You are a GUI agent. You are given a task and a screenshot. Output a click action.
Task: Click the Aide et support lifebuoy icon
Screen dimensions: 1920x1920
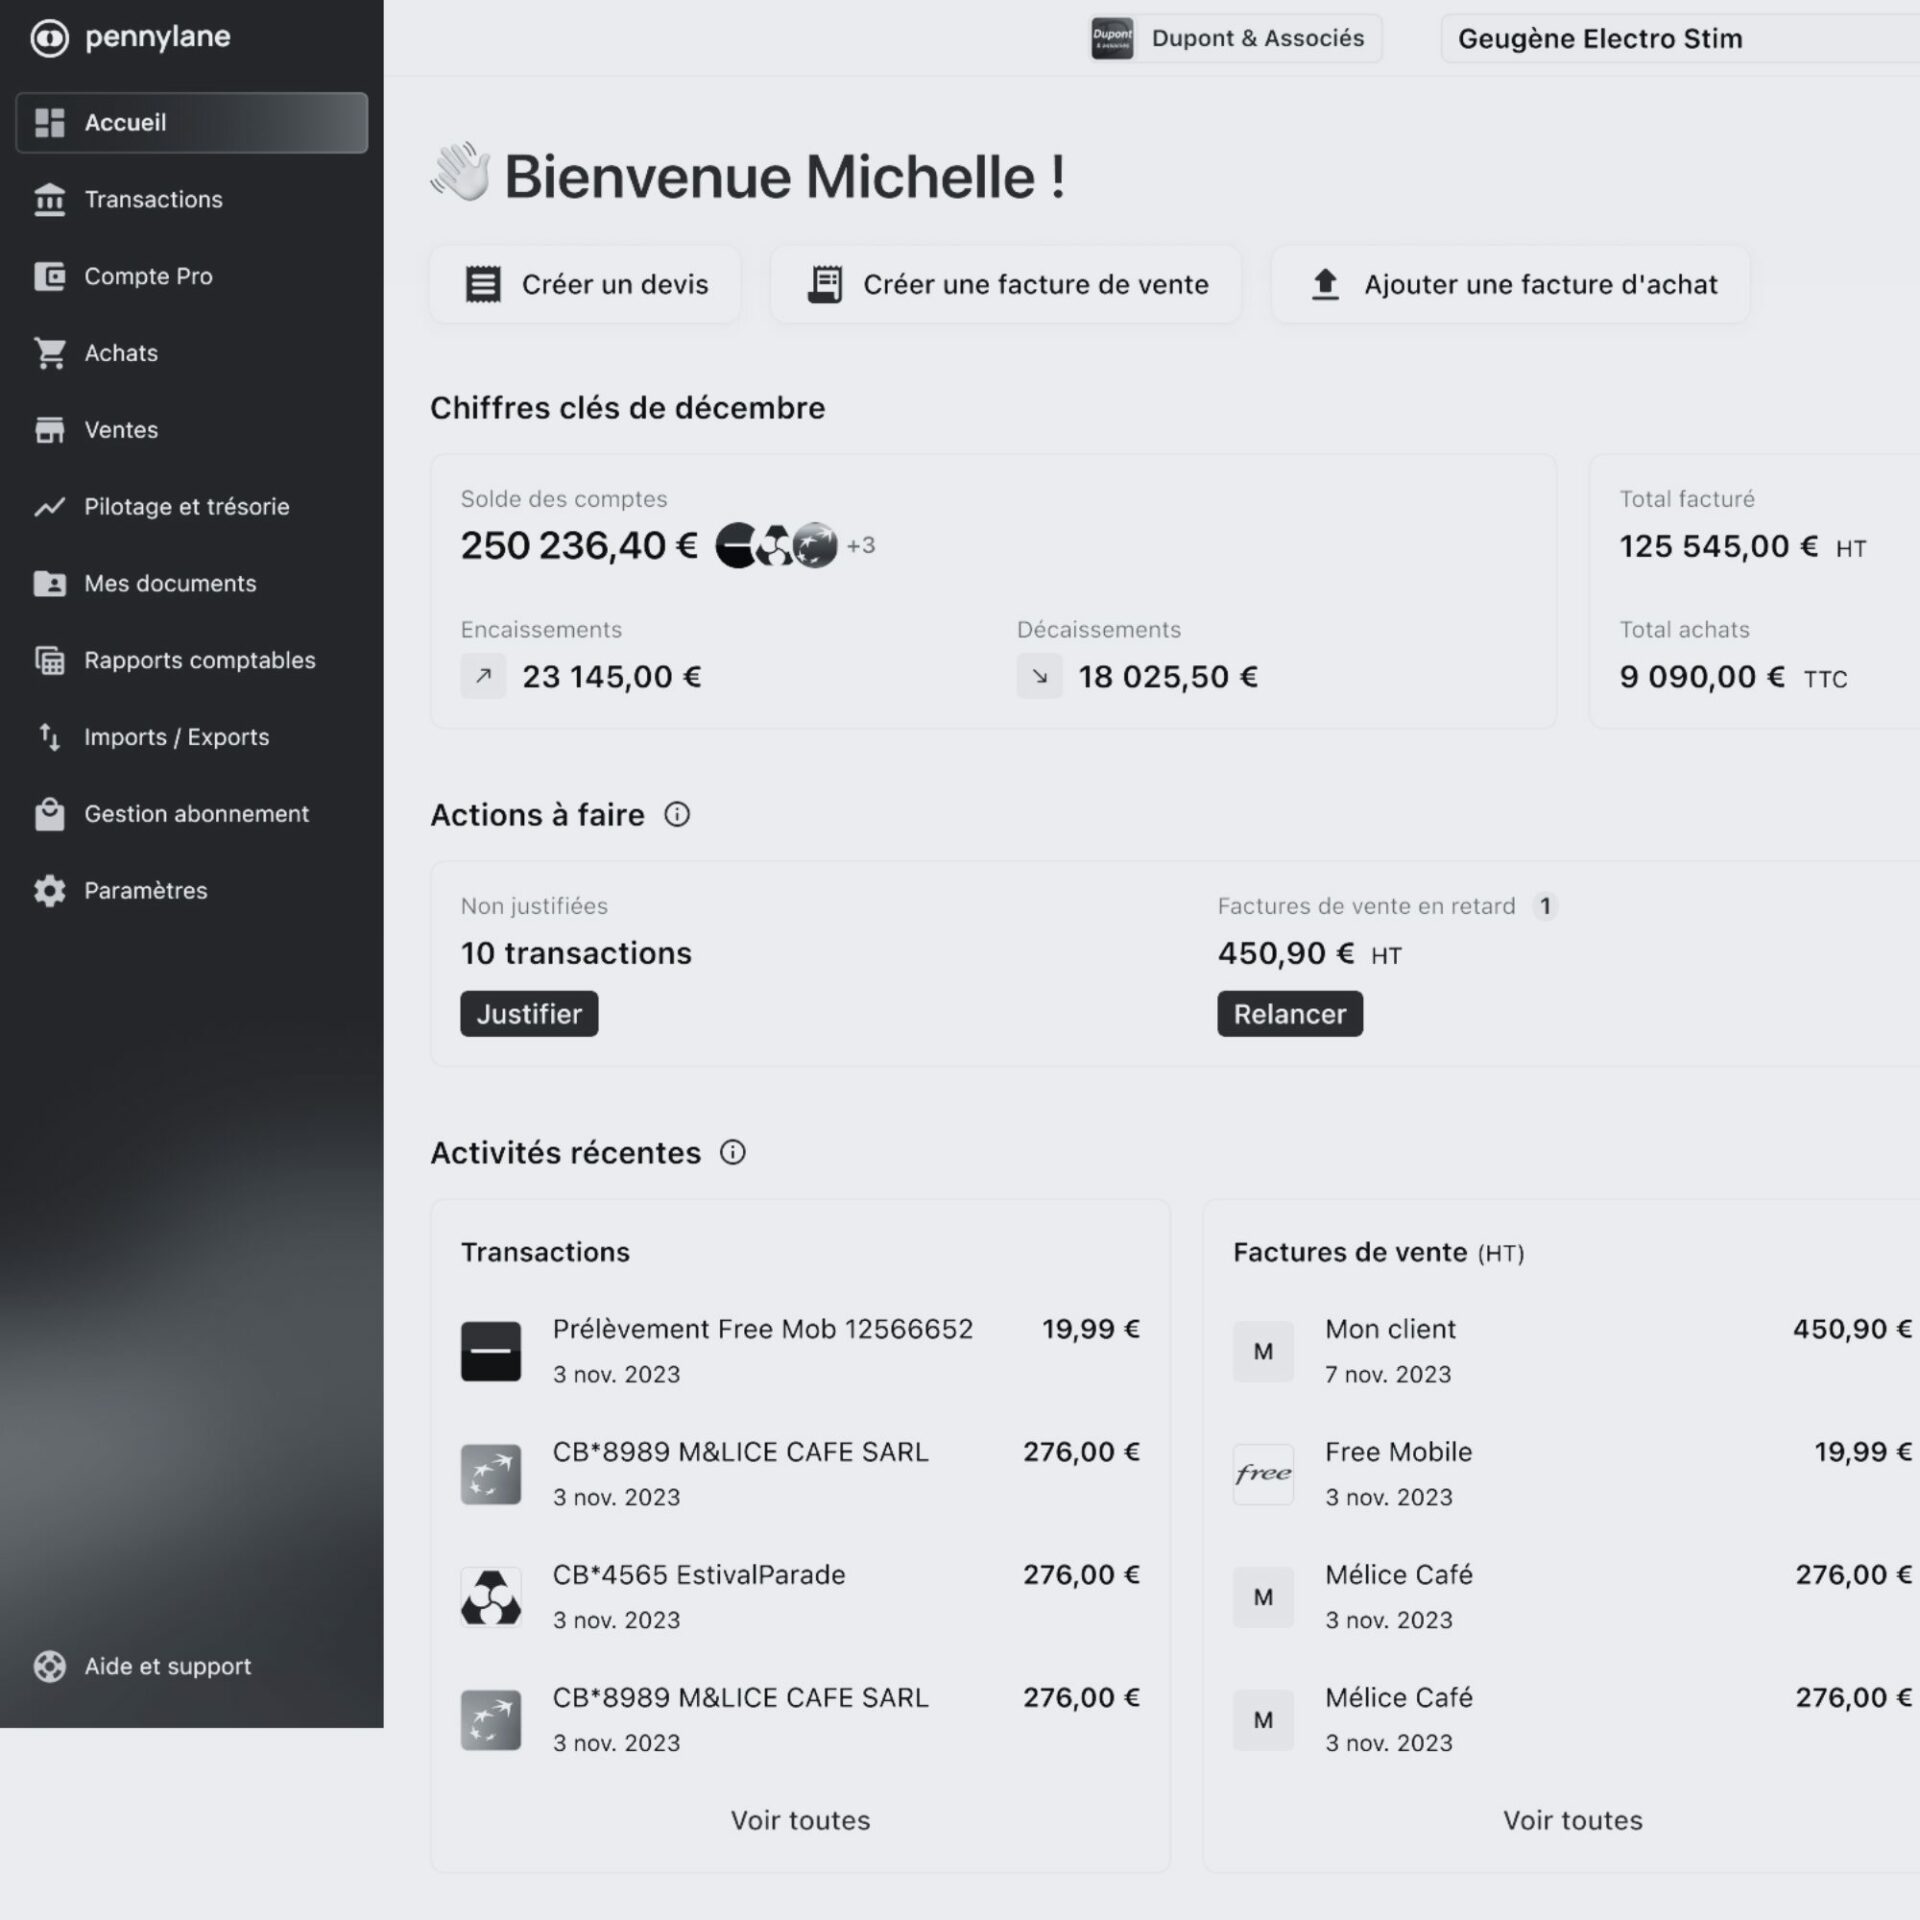coord(49,1666)
